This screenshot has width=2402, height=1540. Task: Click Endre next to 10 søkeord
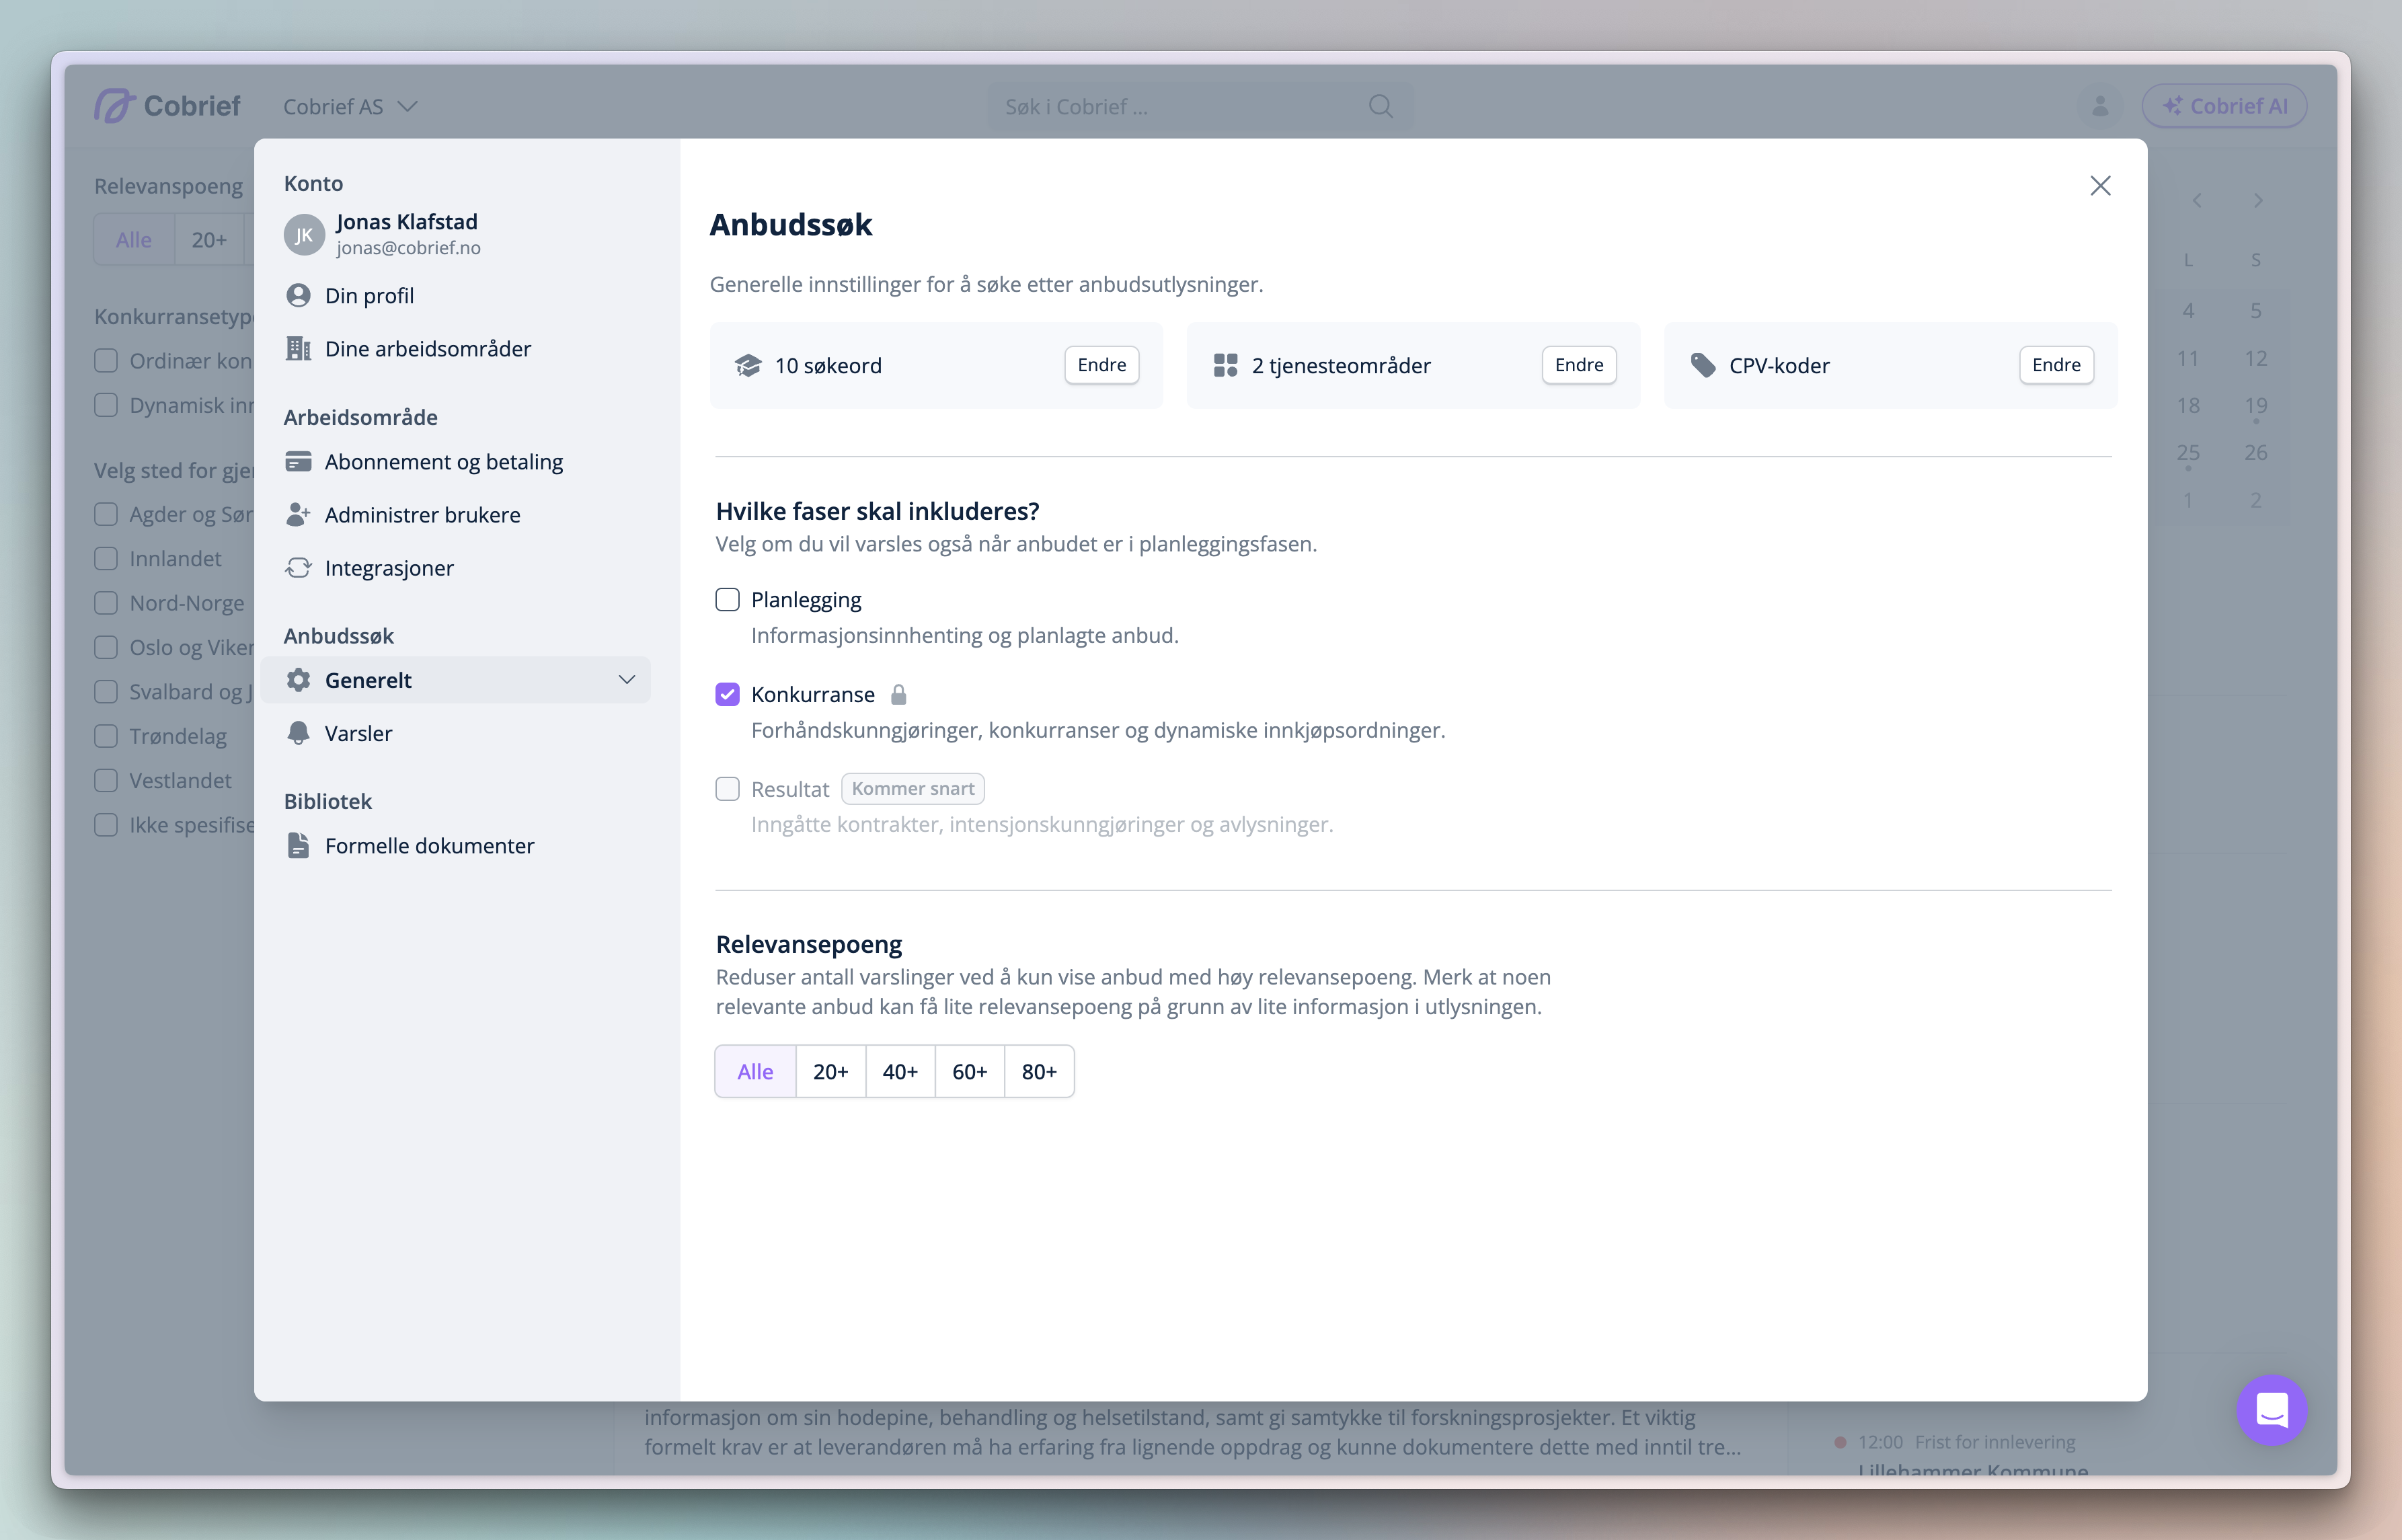pos(1101,365)
